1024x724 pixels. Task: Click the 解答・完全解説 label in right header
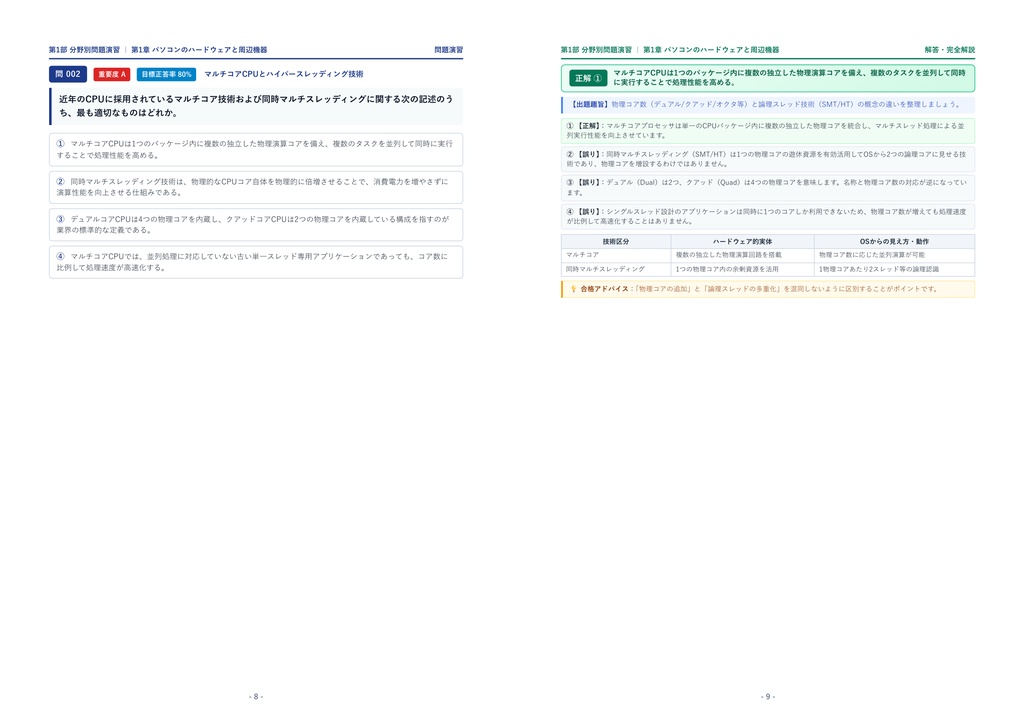point(950,50)
